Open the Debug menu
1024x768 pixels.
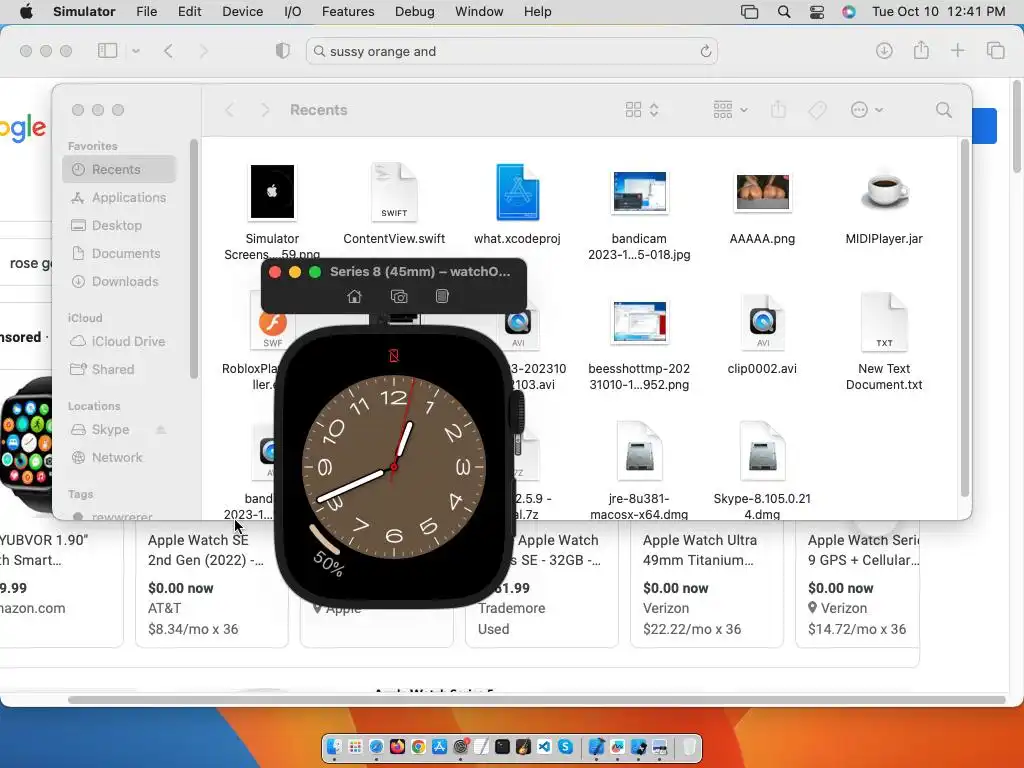point(415,12)
